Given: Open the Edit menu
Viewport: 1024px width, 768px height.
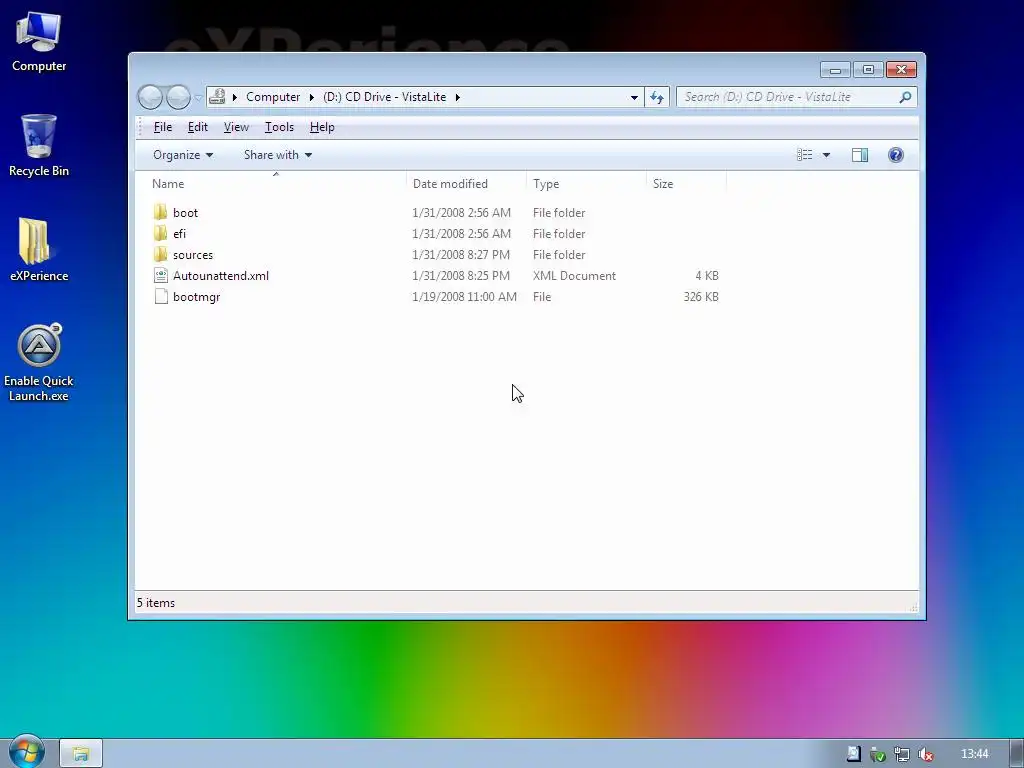Looking at the screenshot, I should tap(198, 127).
